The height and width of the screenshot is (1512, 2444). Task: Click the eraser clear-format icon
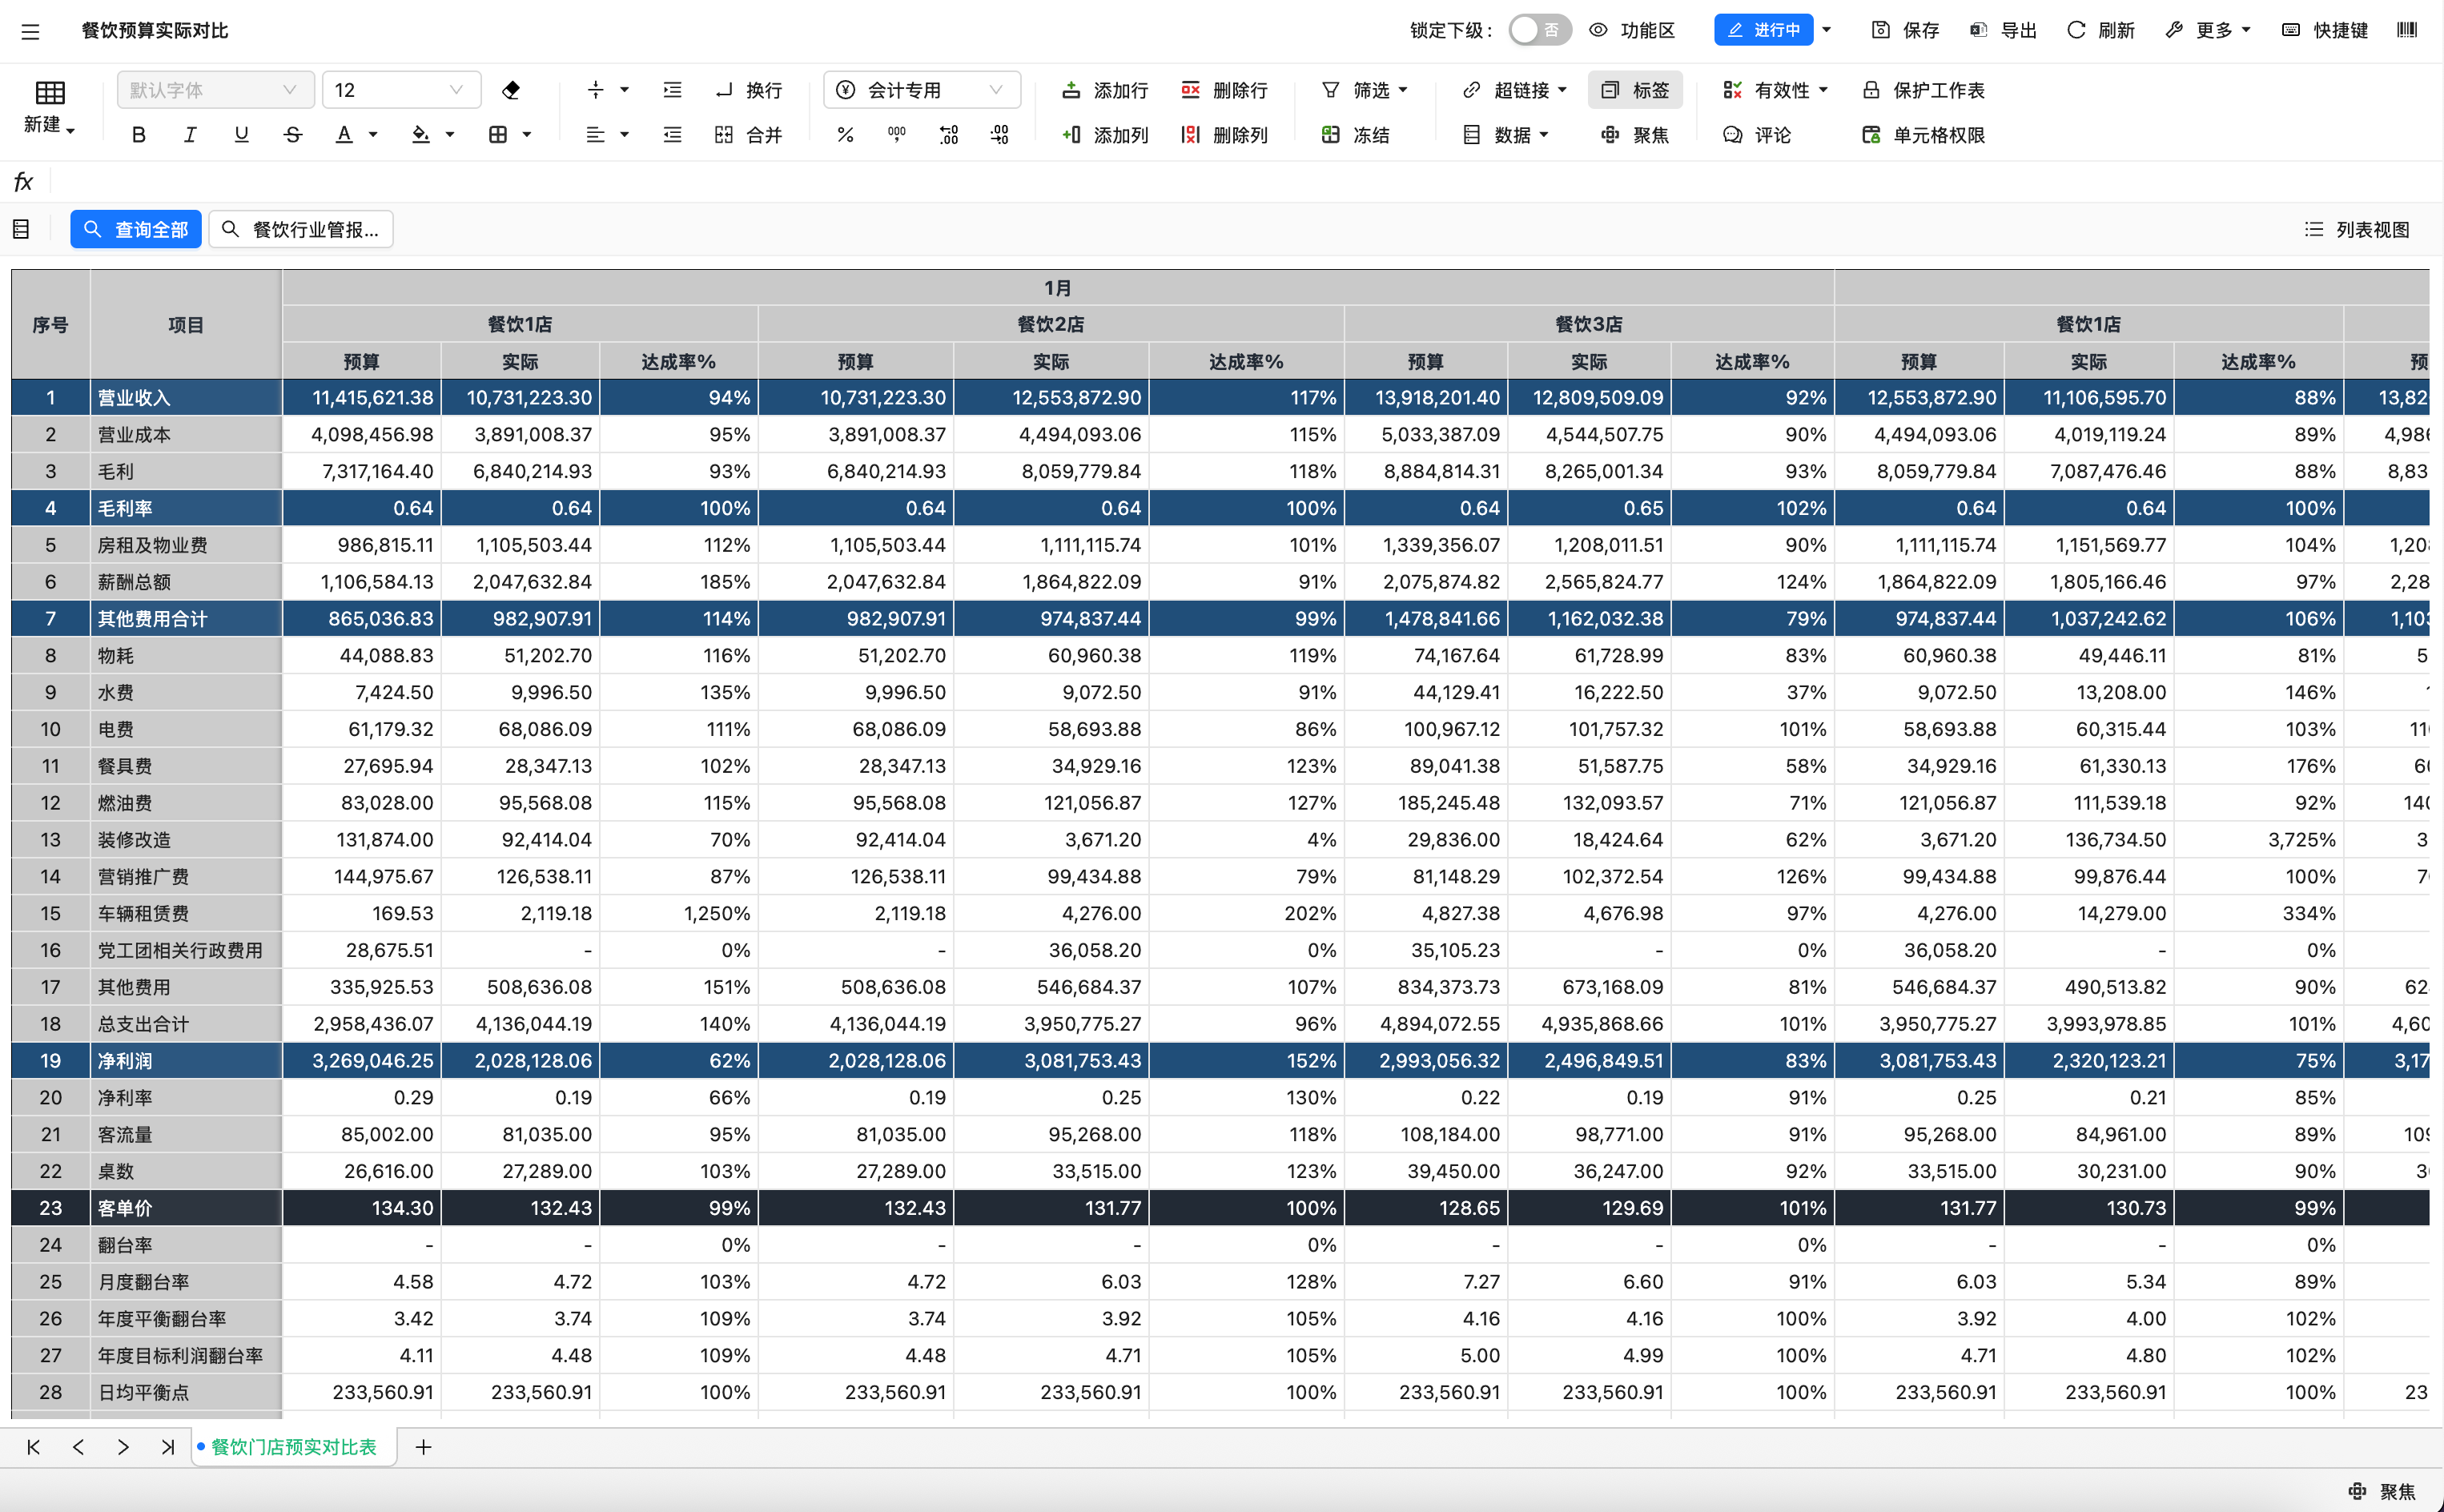511,90
